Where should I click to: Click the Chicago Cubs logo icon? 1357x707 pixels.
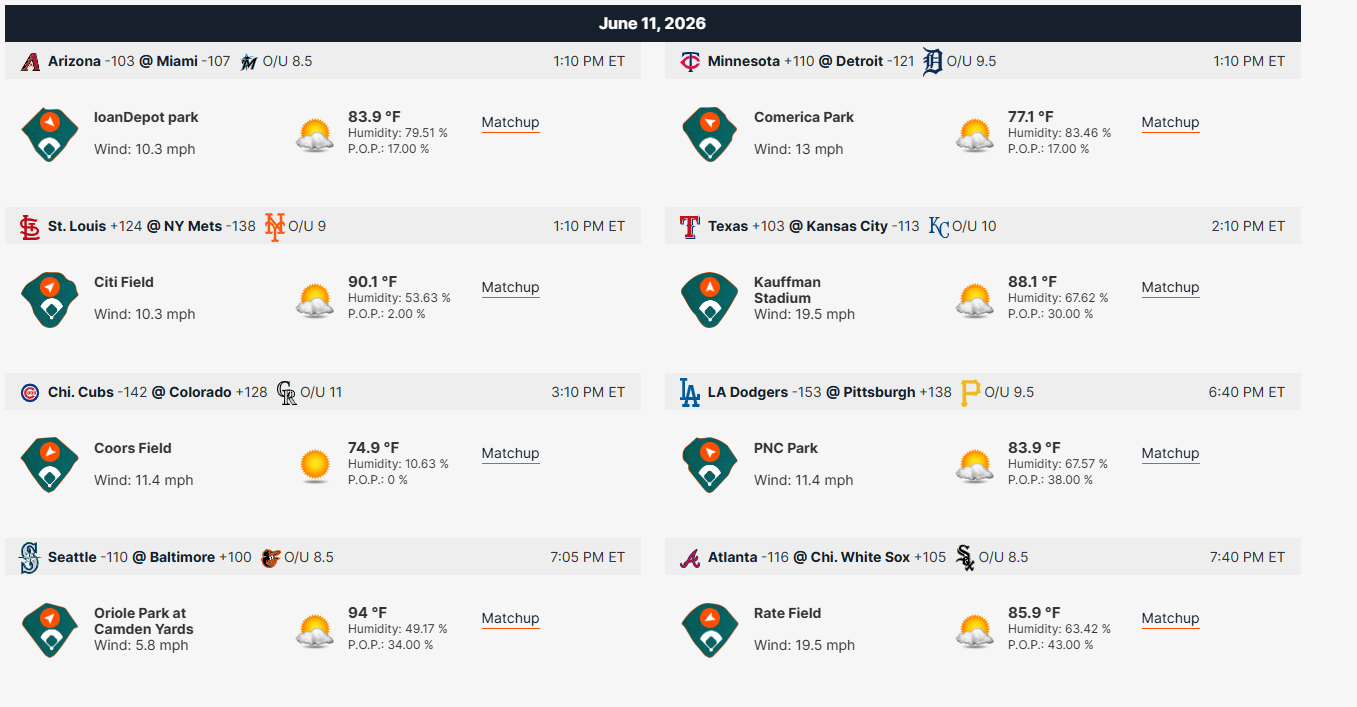tap(30, 393)
